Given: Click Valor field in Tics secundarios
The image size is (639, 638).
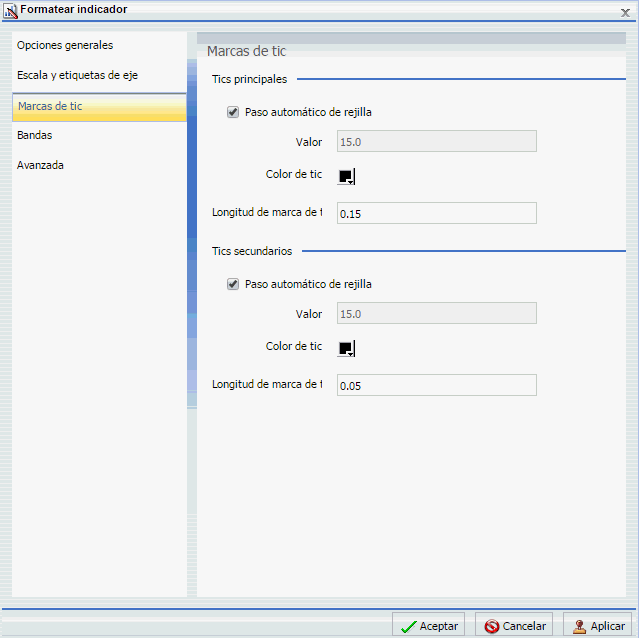Looking at the screenshot, I should 436,313.
